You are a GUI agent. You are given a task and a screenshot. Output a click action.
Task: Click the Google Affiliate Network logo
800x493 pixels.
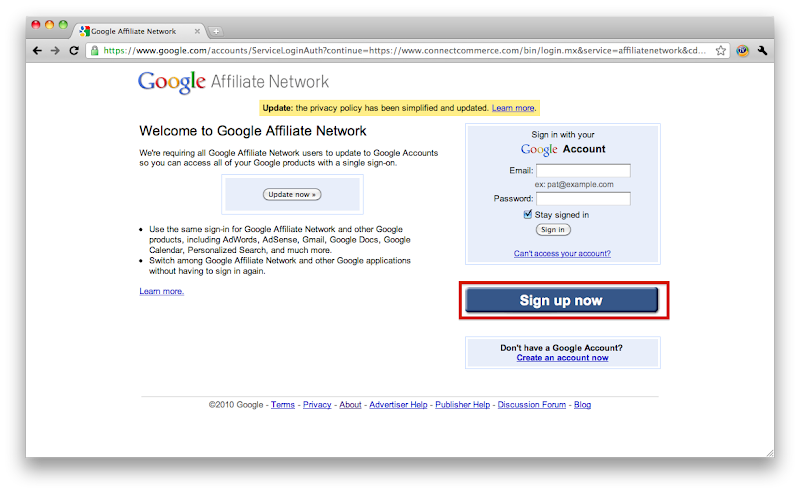[x=233, y=82]
